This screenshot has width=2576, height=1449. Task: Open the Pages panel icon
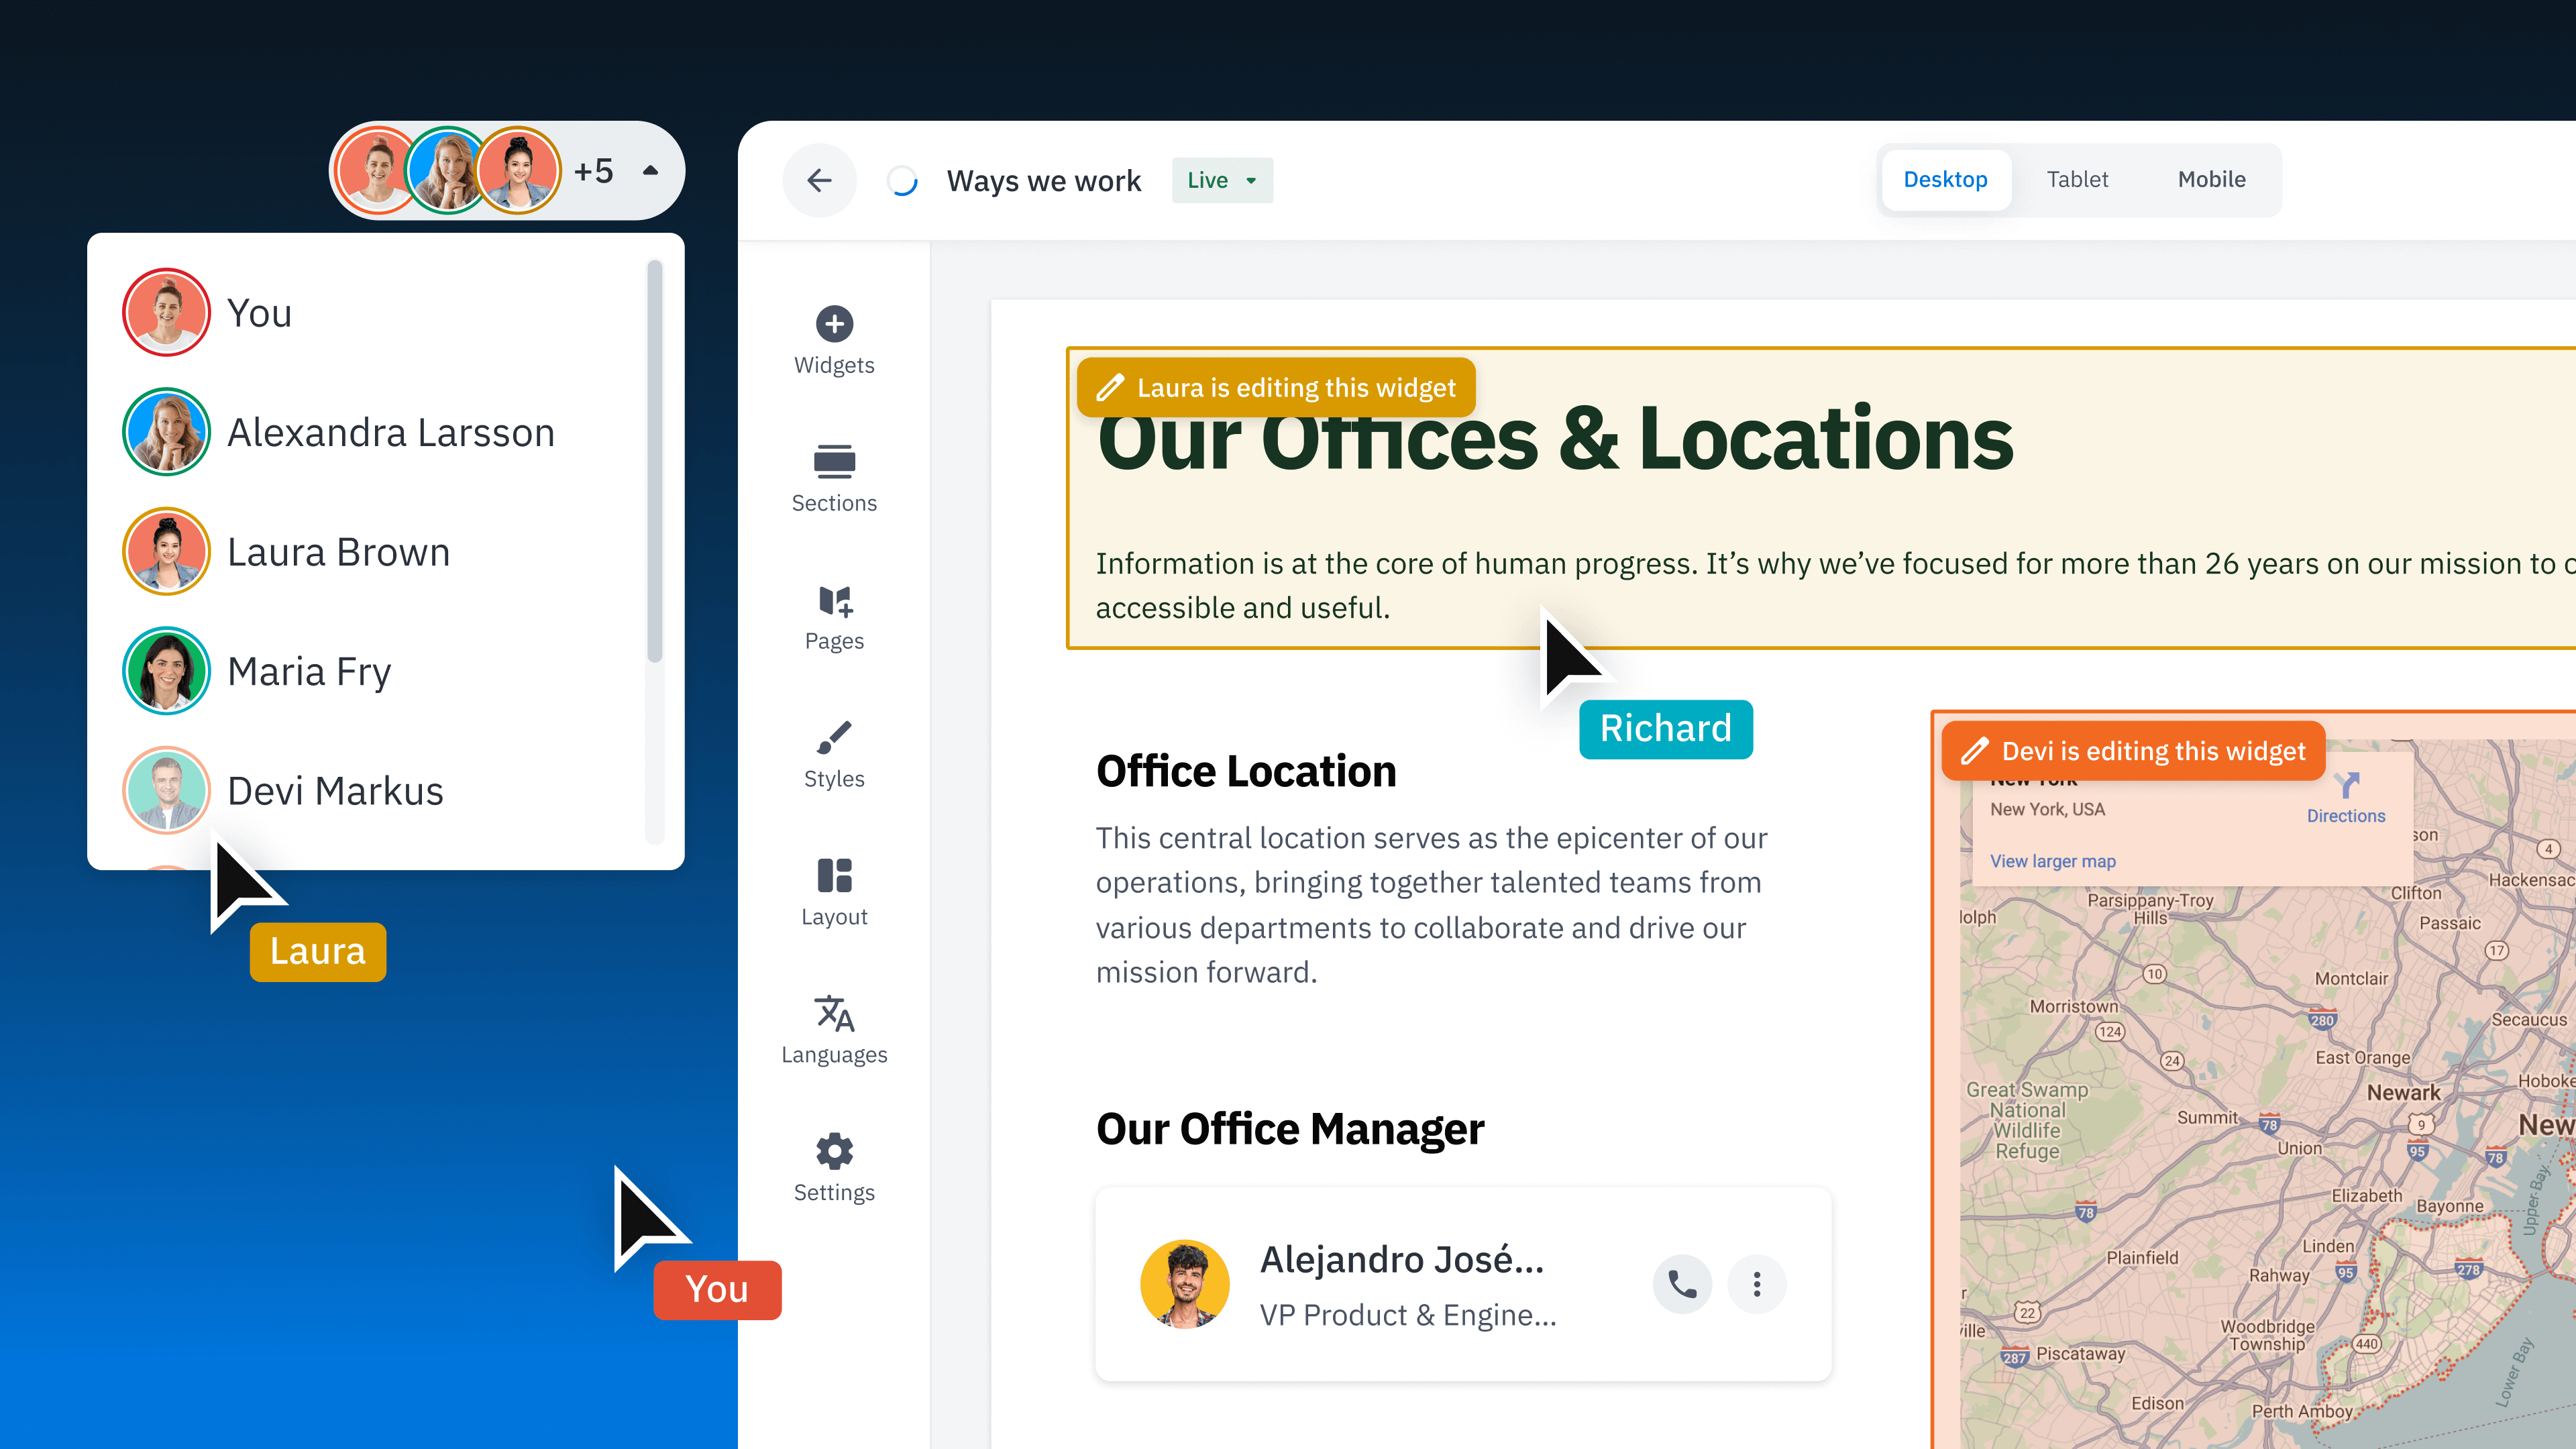point(834,601)
